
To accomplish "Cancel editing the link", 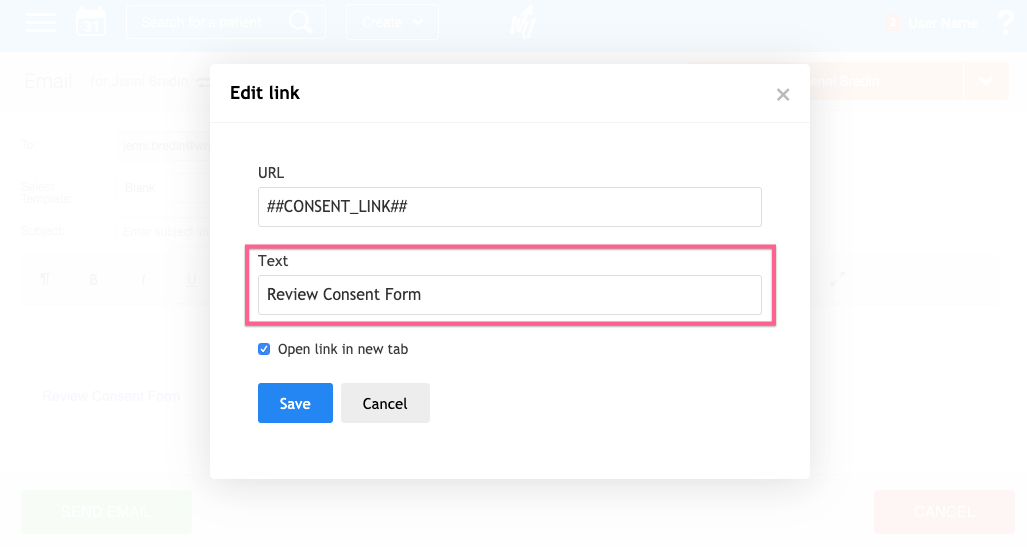I will [x=385, y=403].
